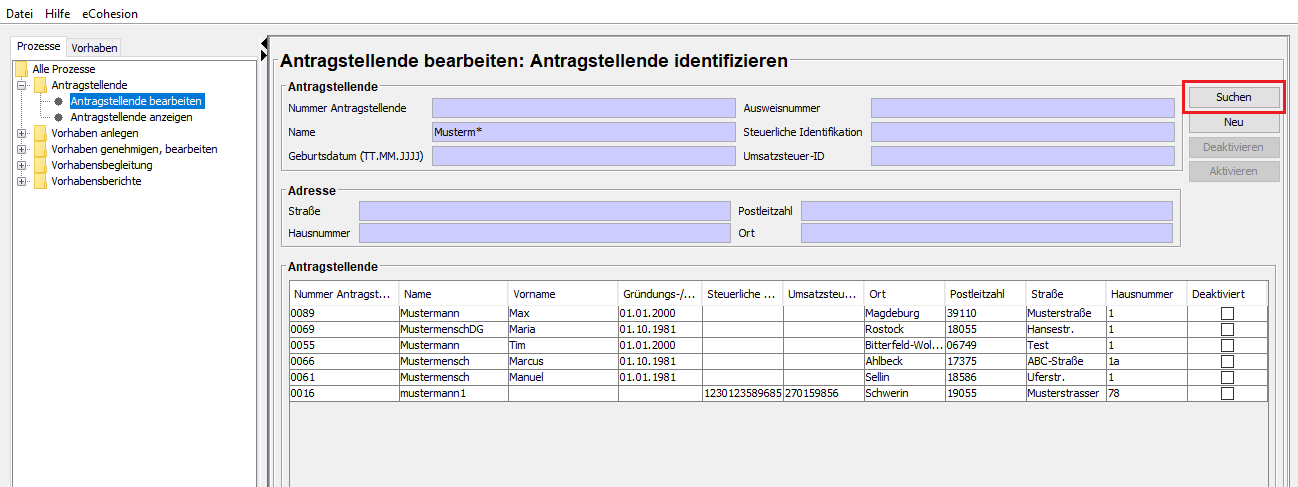Focus the Nummer Antragstellende input field

point(583,108)
